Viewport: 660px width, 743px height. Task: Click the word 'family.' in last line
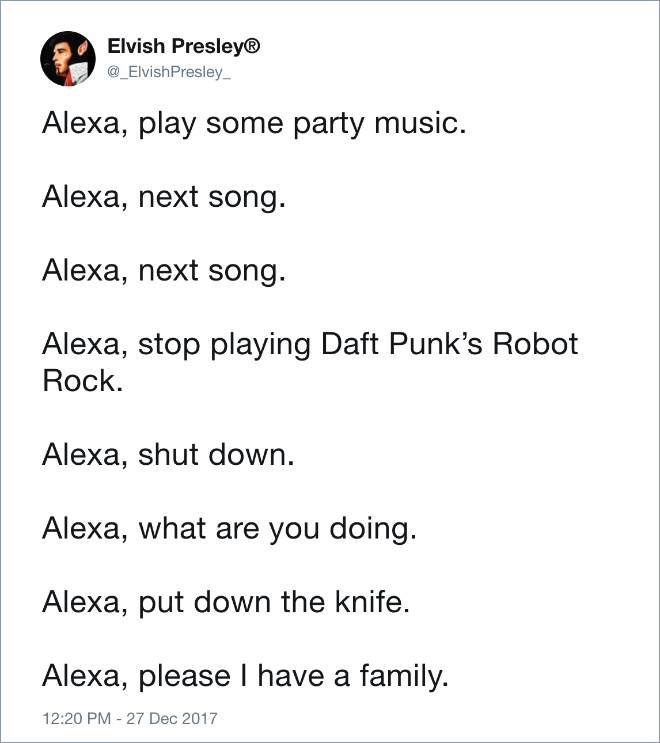click(x=404, y=676)
